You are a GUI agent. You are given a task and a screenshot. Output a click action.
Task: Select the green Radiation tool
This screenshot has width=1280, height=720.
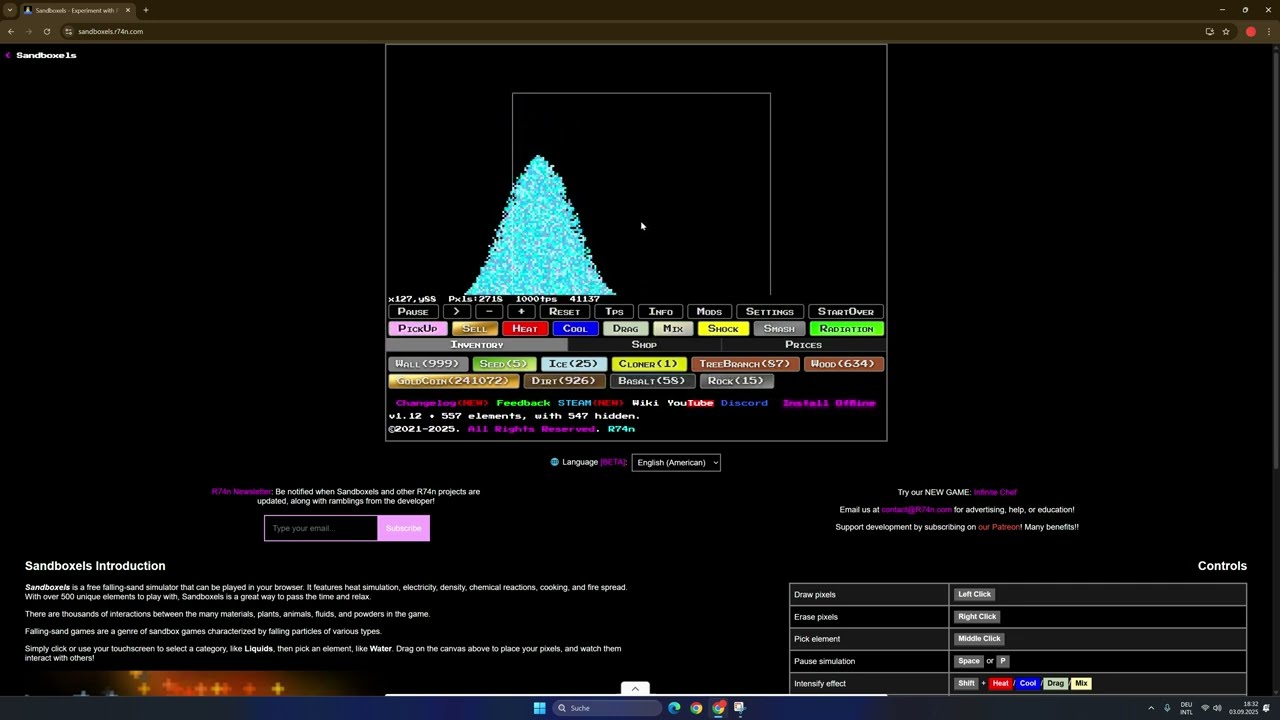point(847,329)
